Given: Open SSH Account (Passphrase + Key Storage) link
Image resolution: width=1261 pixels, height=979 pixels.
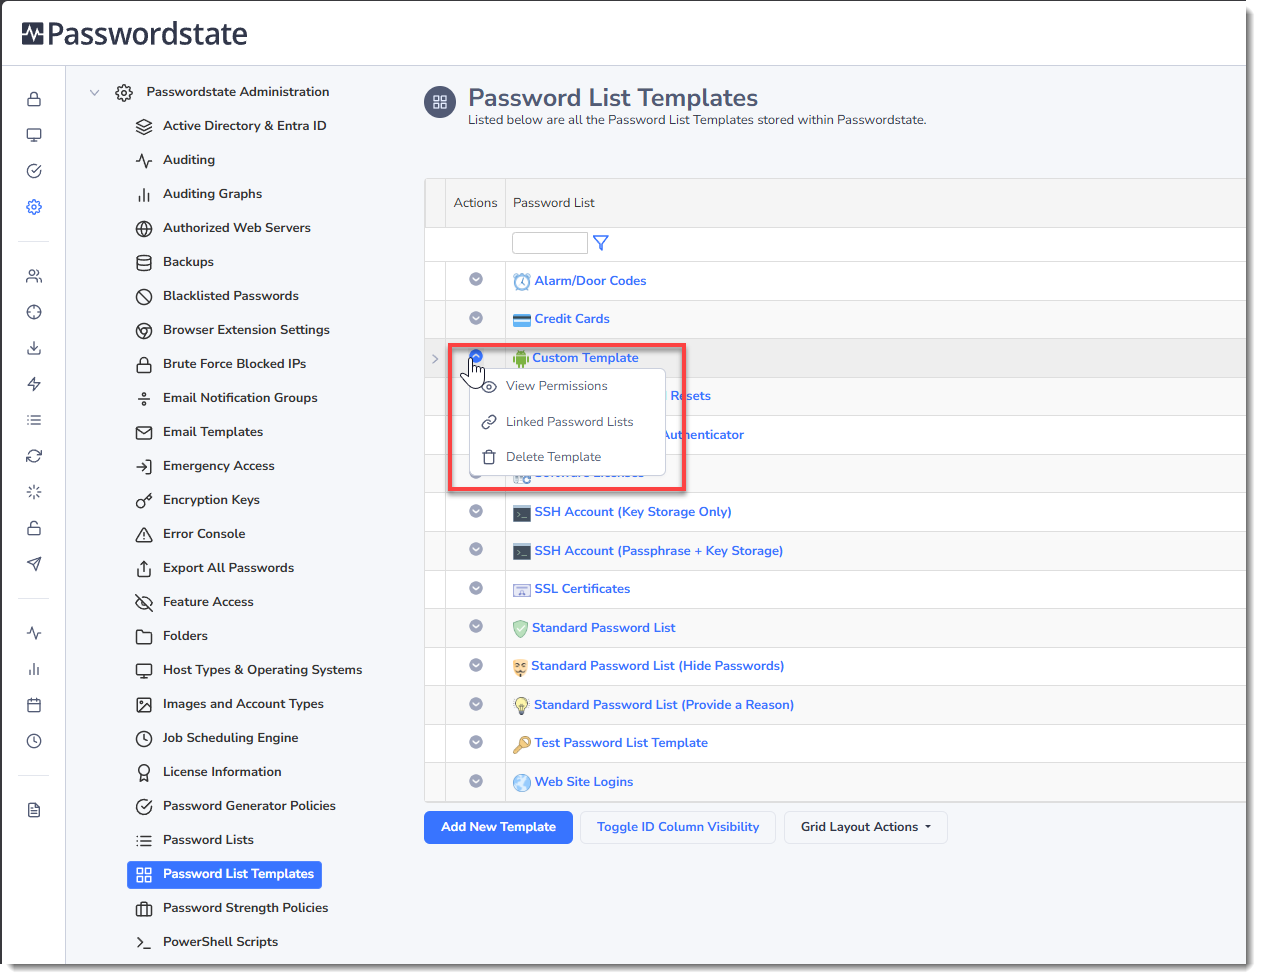Looking at the screenshot, I should coord(659,551).
